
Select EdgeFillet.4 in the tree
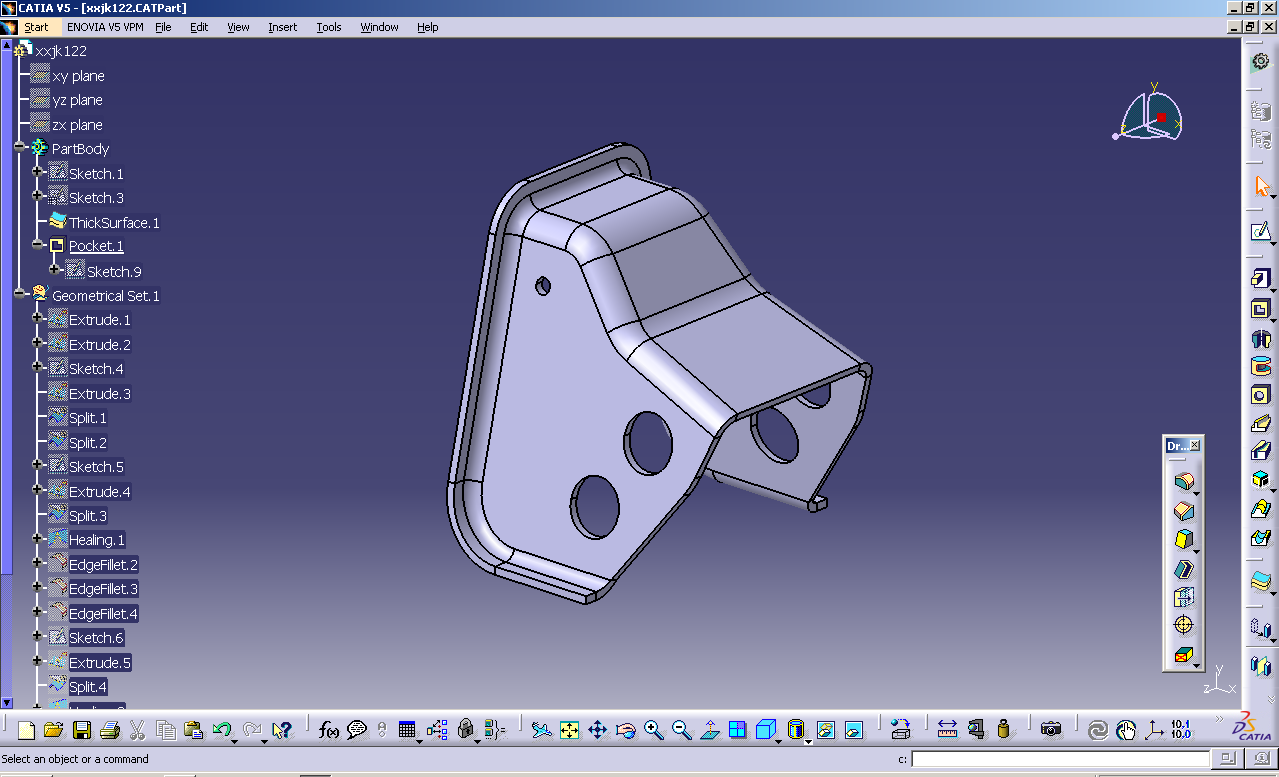tap(104, 614)
